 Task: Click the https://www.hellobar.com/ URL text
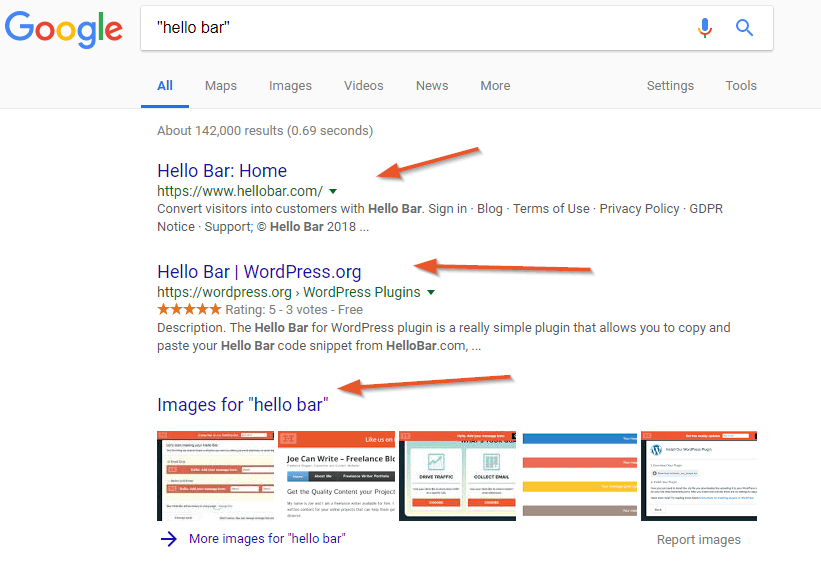[240, 192]
